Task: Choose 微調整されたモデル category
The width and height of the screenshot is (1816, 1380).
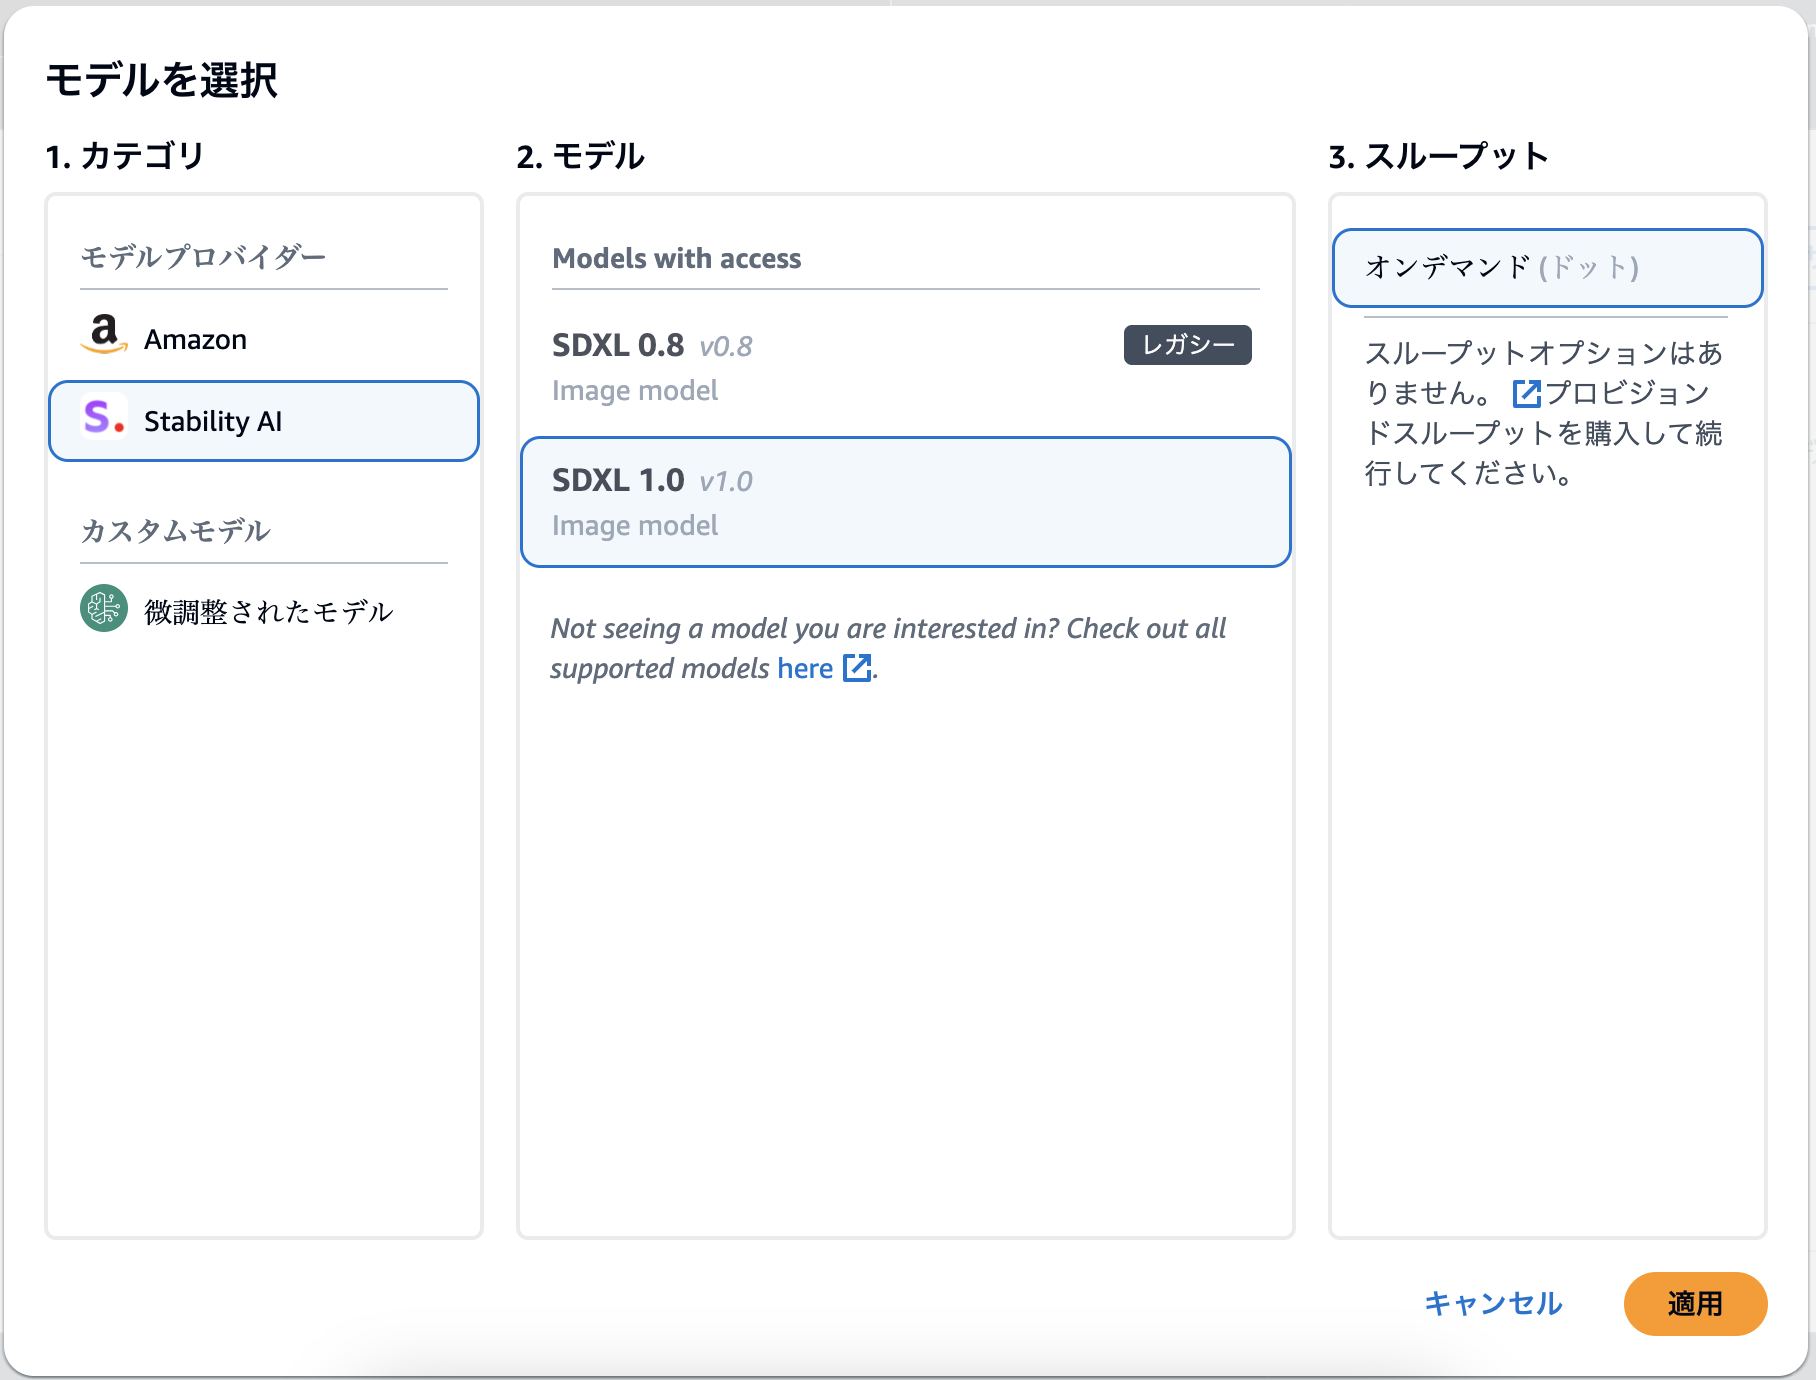Action: coord(264,611)
